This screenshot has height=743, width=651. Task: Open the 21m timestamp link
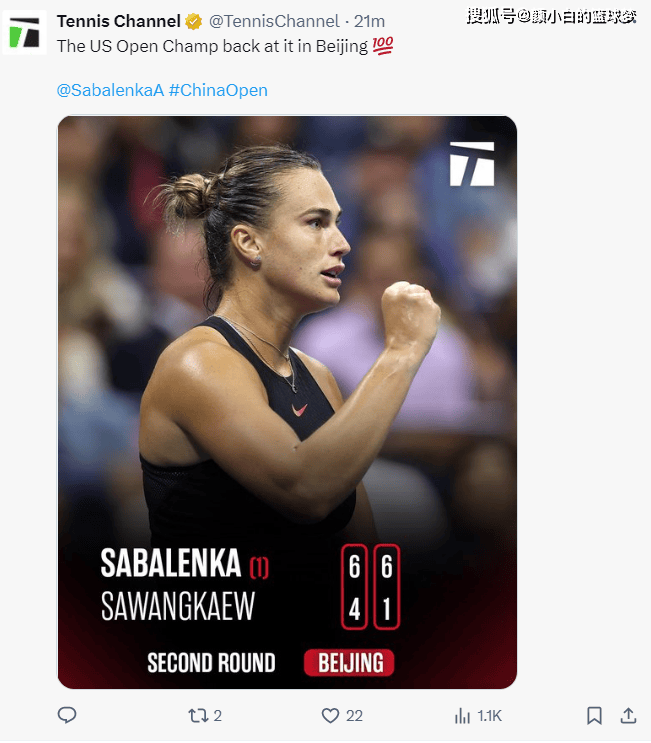pos(370,21)
